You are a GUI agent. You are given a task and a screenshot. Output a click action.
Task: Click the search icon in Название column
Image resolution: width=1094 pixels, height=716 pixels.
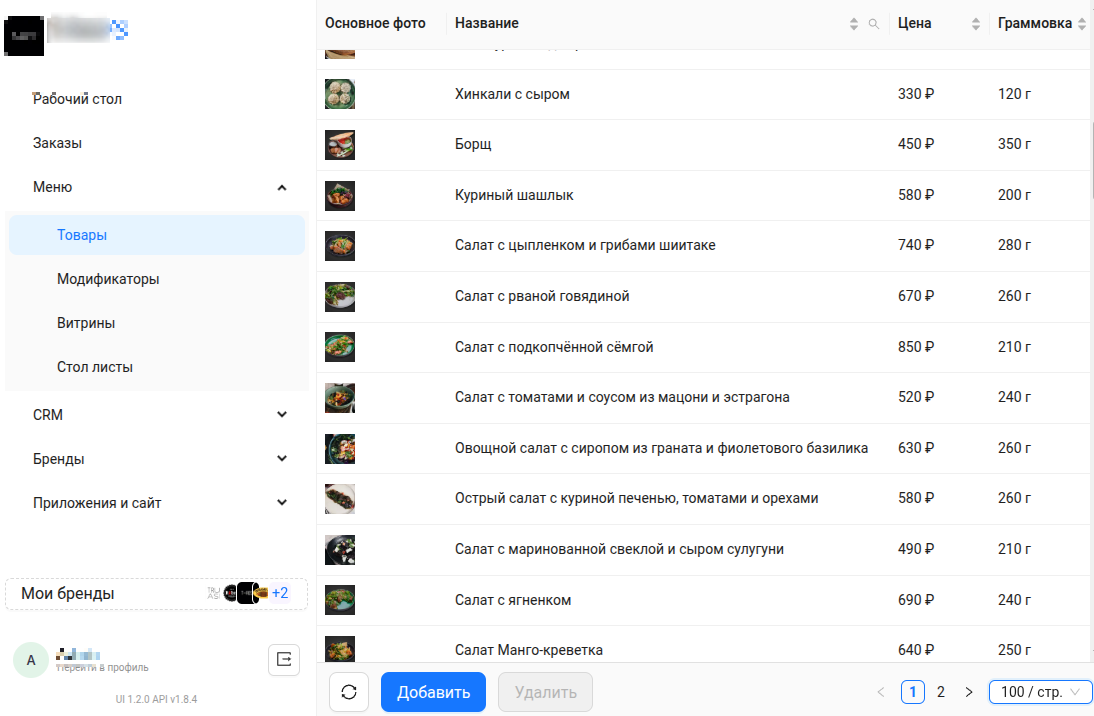click(873, 24)
